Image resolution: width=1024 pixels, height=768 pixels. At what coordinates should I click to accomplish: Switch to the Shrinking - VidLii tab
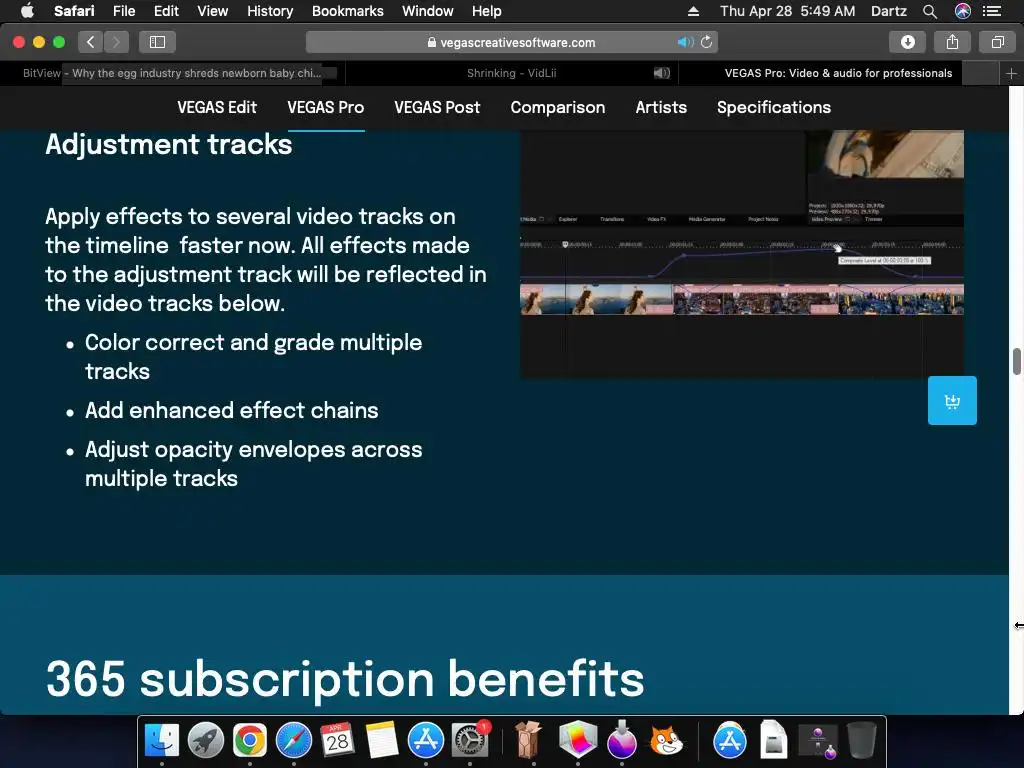512,73
